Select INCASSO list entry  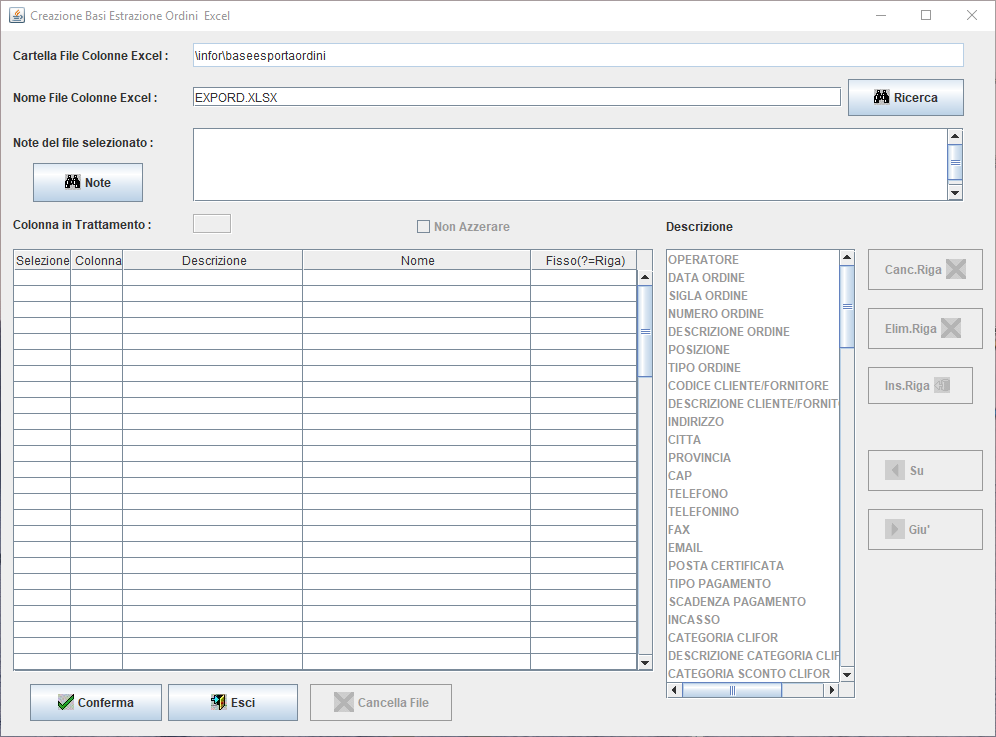(753, 619)
